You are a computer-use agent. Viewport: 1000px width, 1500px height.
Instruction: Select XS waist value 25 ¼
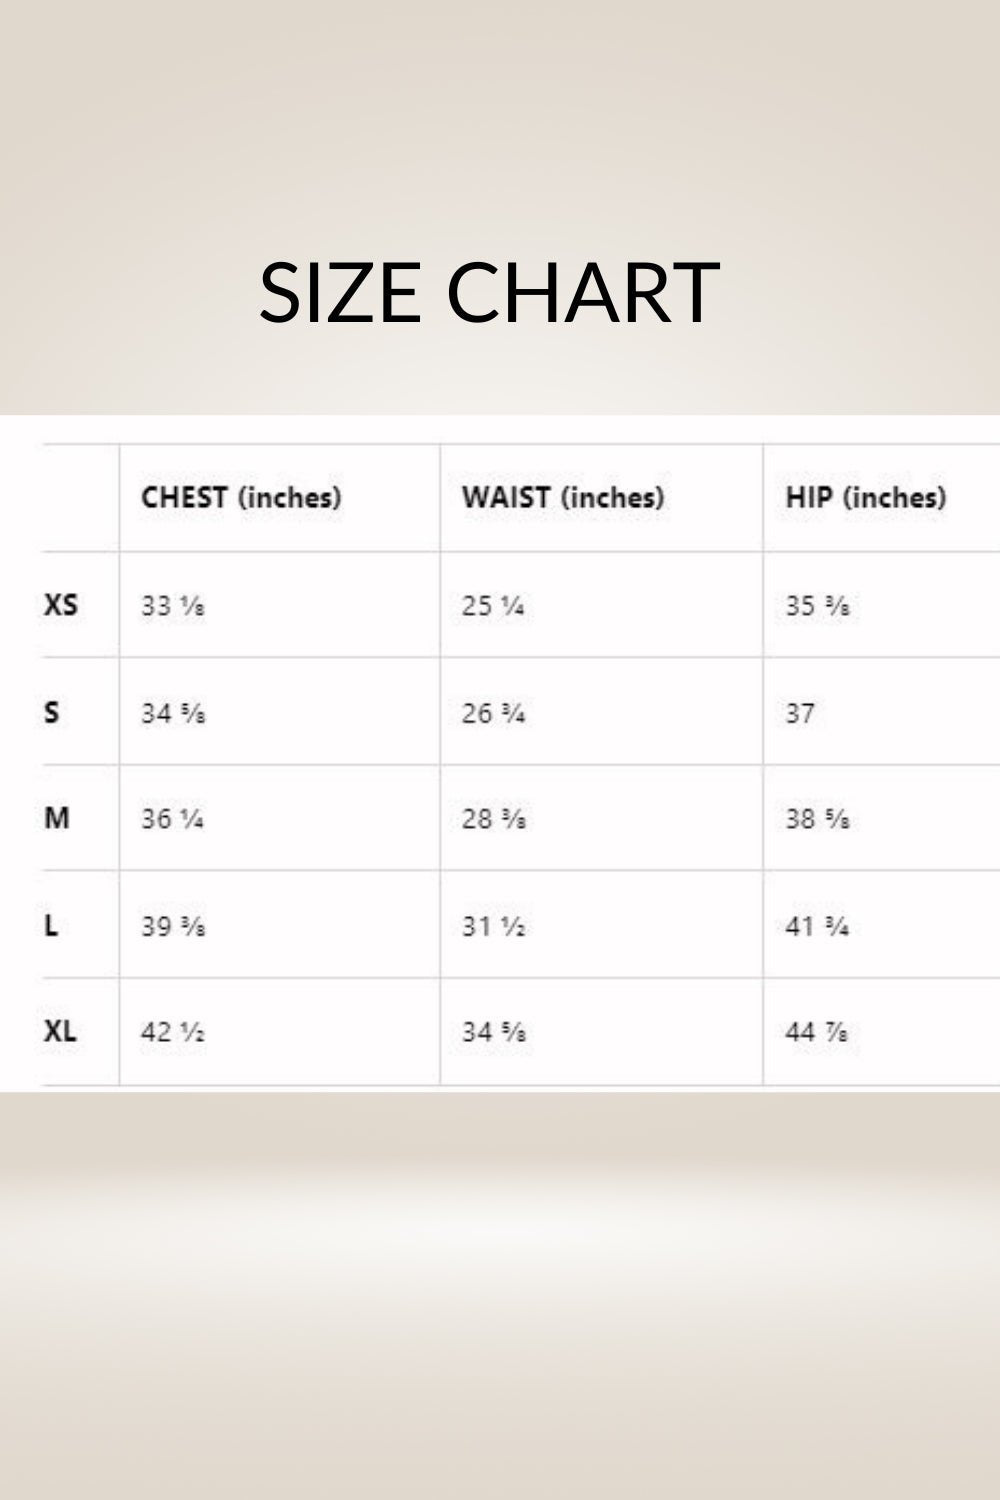[x=493, y=606]
